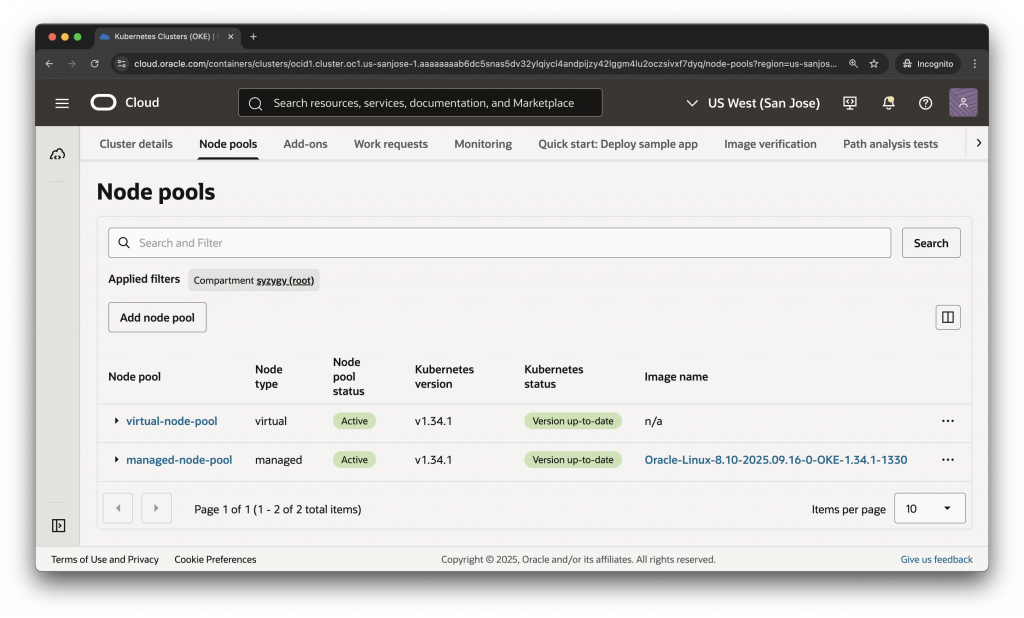Click the Search and Filter input field
This screenshot has height=618, width=1024.
[x=500, y=243]
